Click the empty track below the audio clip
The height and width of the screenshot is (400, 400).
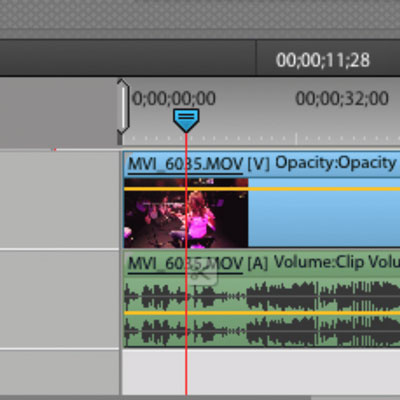point(262,372)
